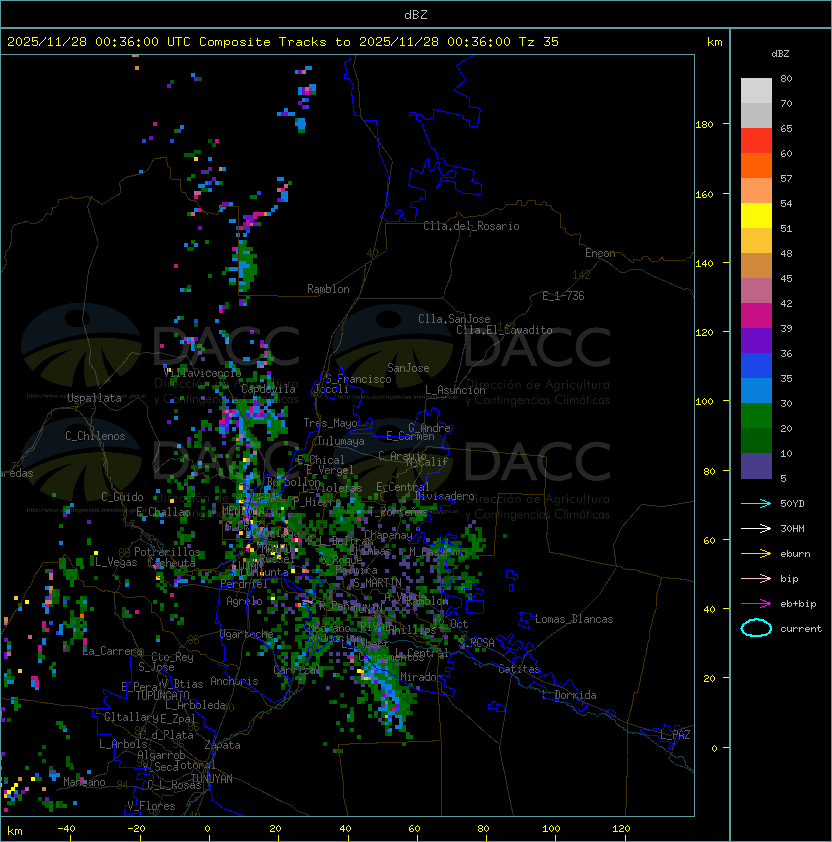
Task: Click the 'L_PAZ' map label
Action: [675, 735]
